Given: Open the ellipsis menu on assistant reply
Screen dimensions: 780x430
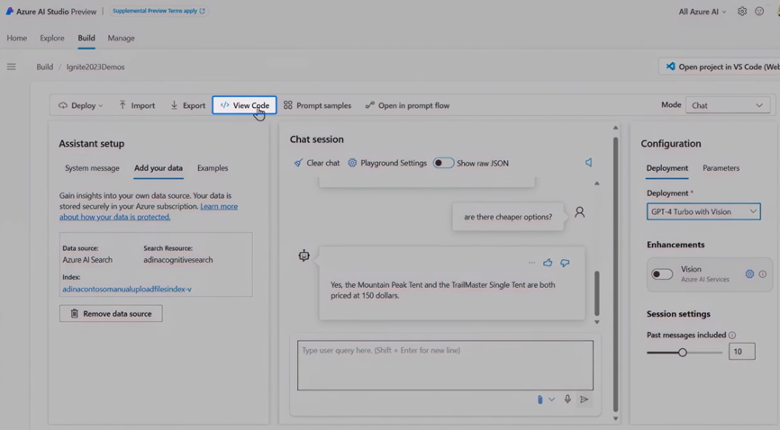Looking at the screenshot, I should click(x=532, y=263).
